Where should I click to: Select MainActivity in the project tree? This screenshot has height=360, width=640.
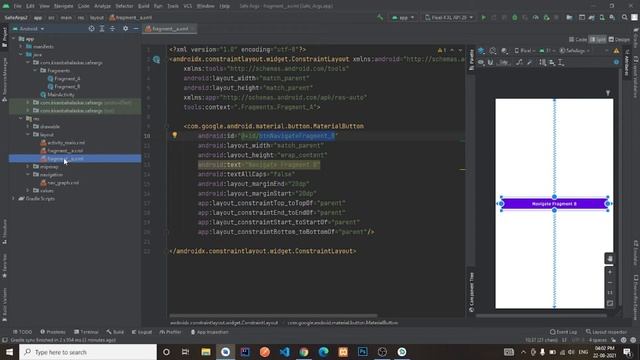[x=58, y=94]
